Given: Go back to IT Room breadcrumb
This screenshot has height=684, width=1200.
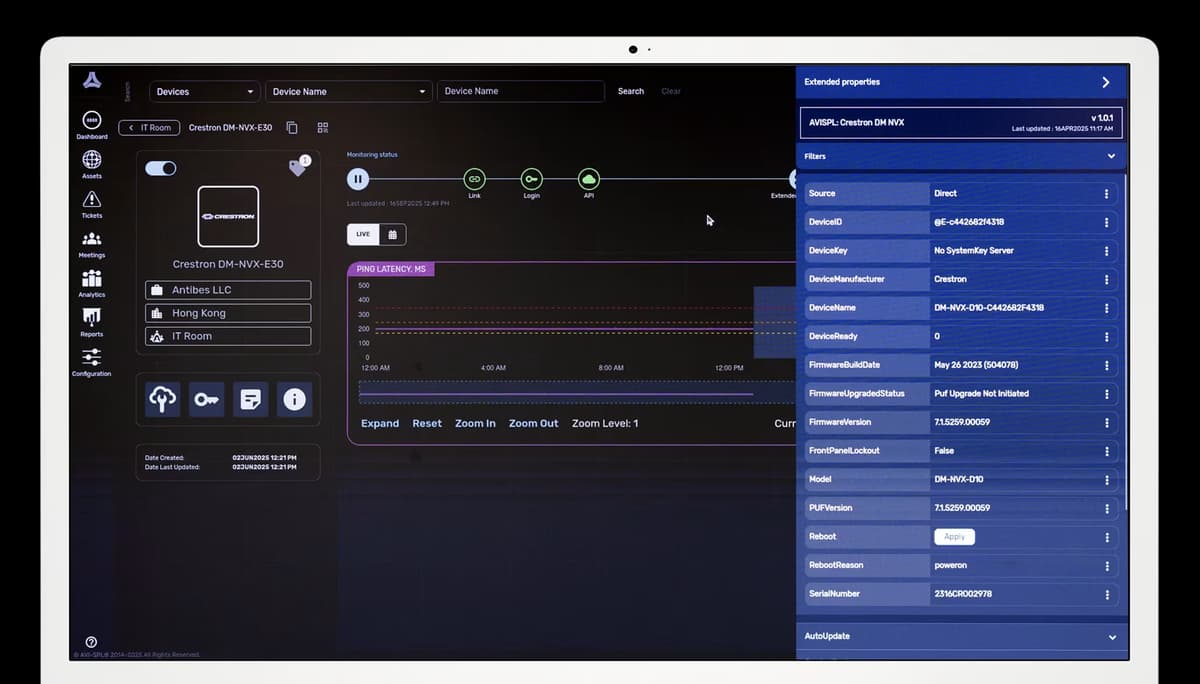Looking at the screenshot, I should coord(150,128).
